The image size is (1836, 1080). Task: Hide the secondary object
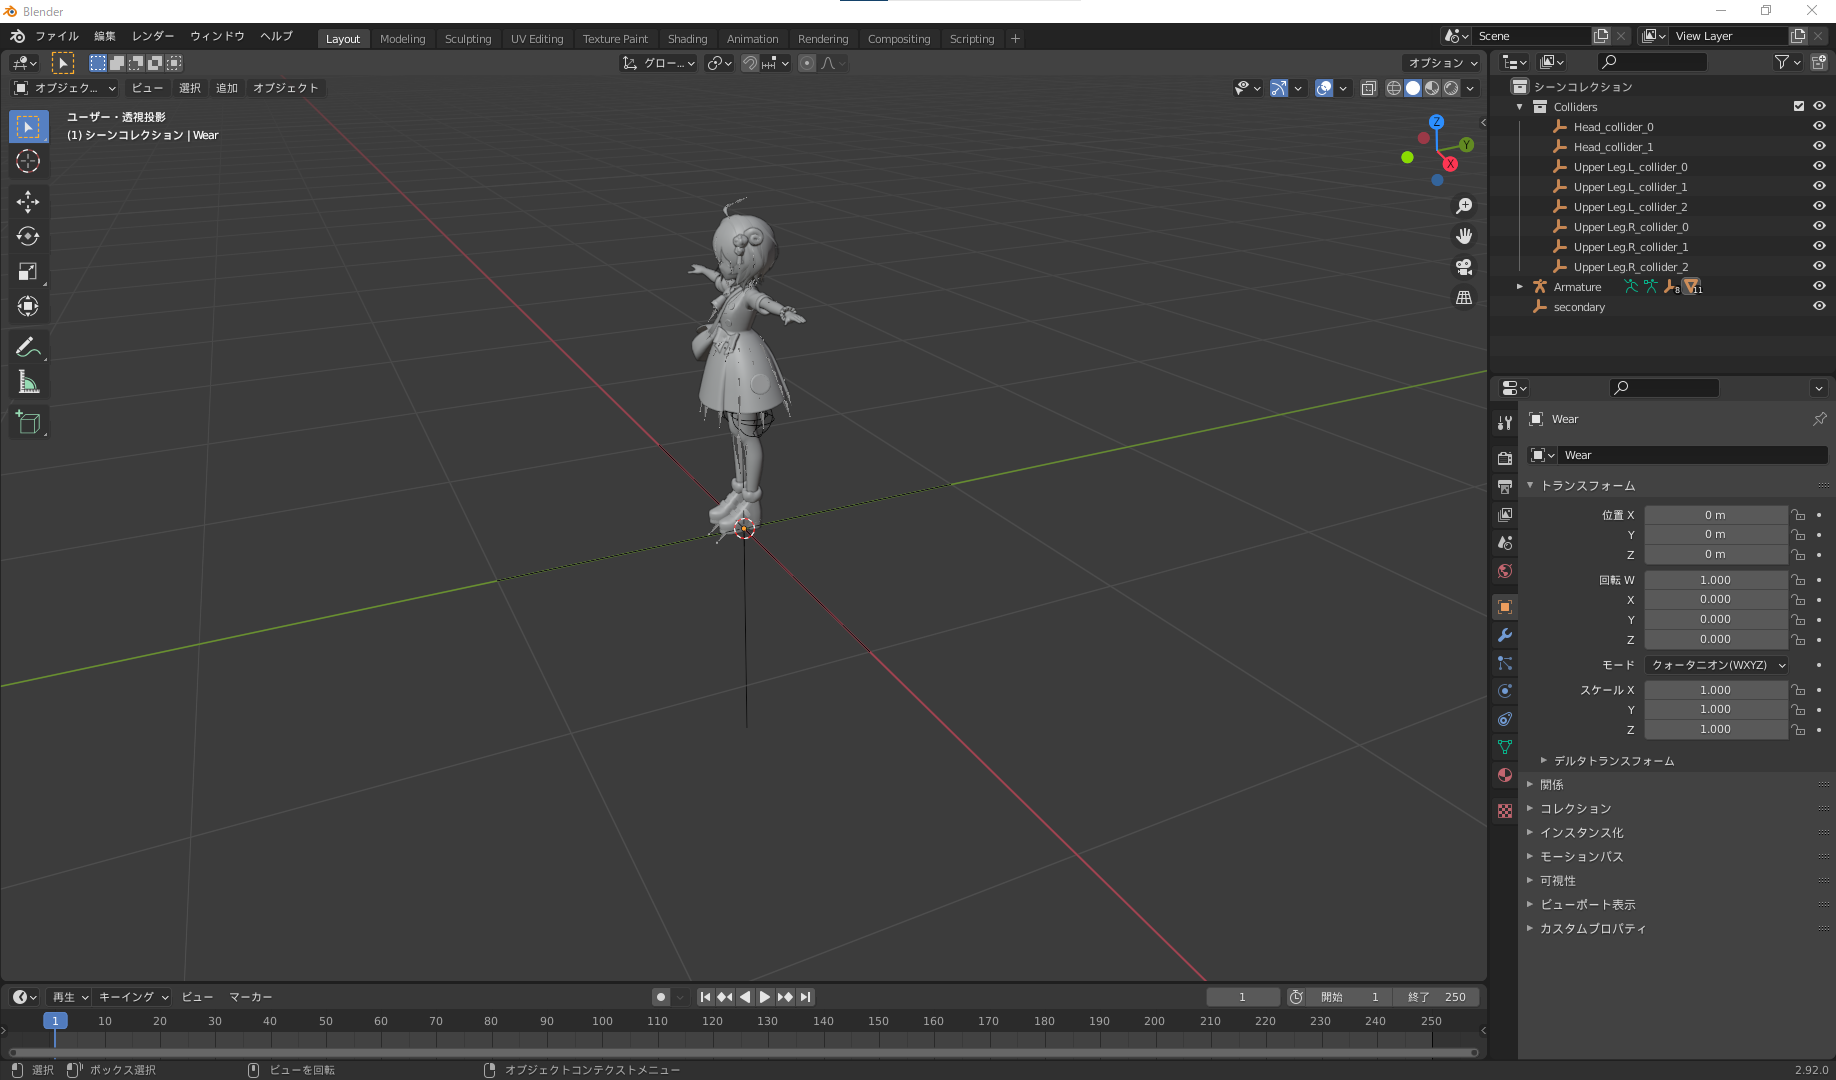pos(1819,307)
